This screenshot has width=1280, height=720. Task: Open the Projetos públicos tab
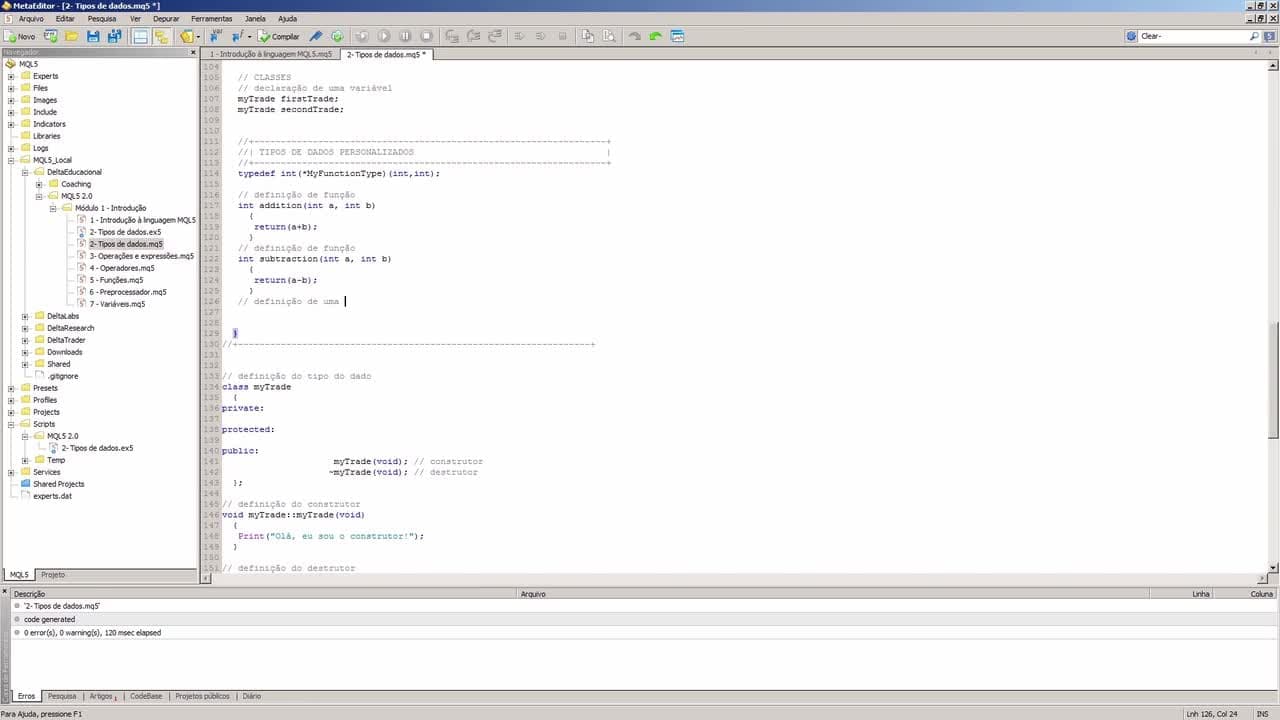click(202, 696)
